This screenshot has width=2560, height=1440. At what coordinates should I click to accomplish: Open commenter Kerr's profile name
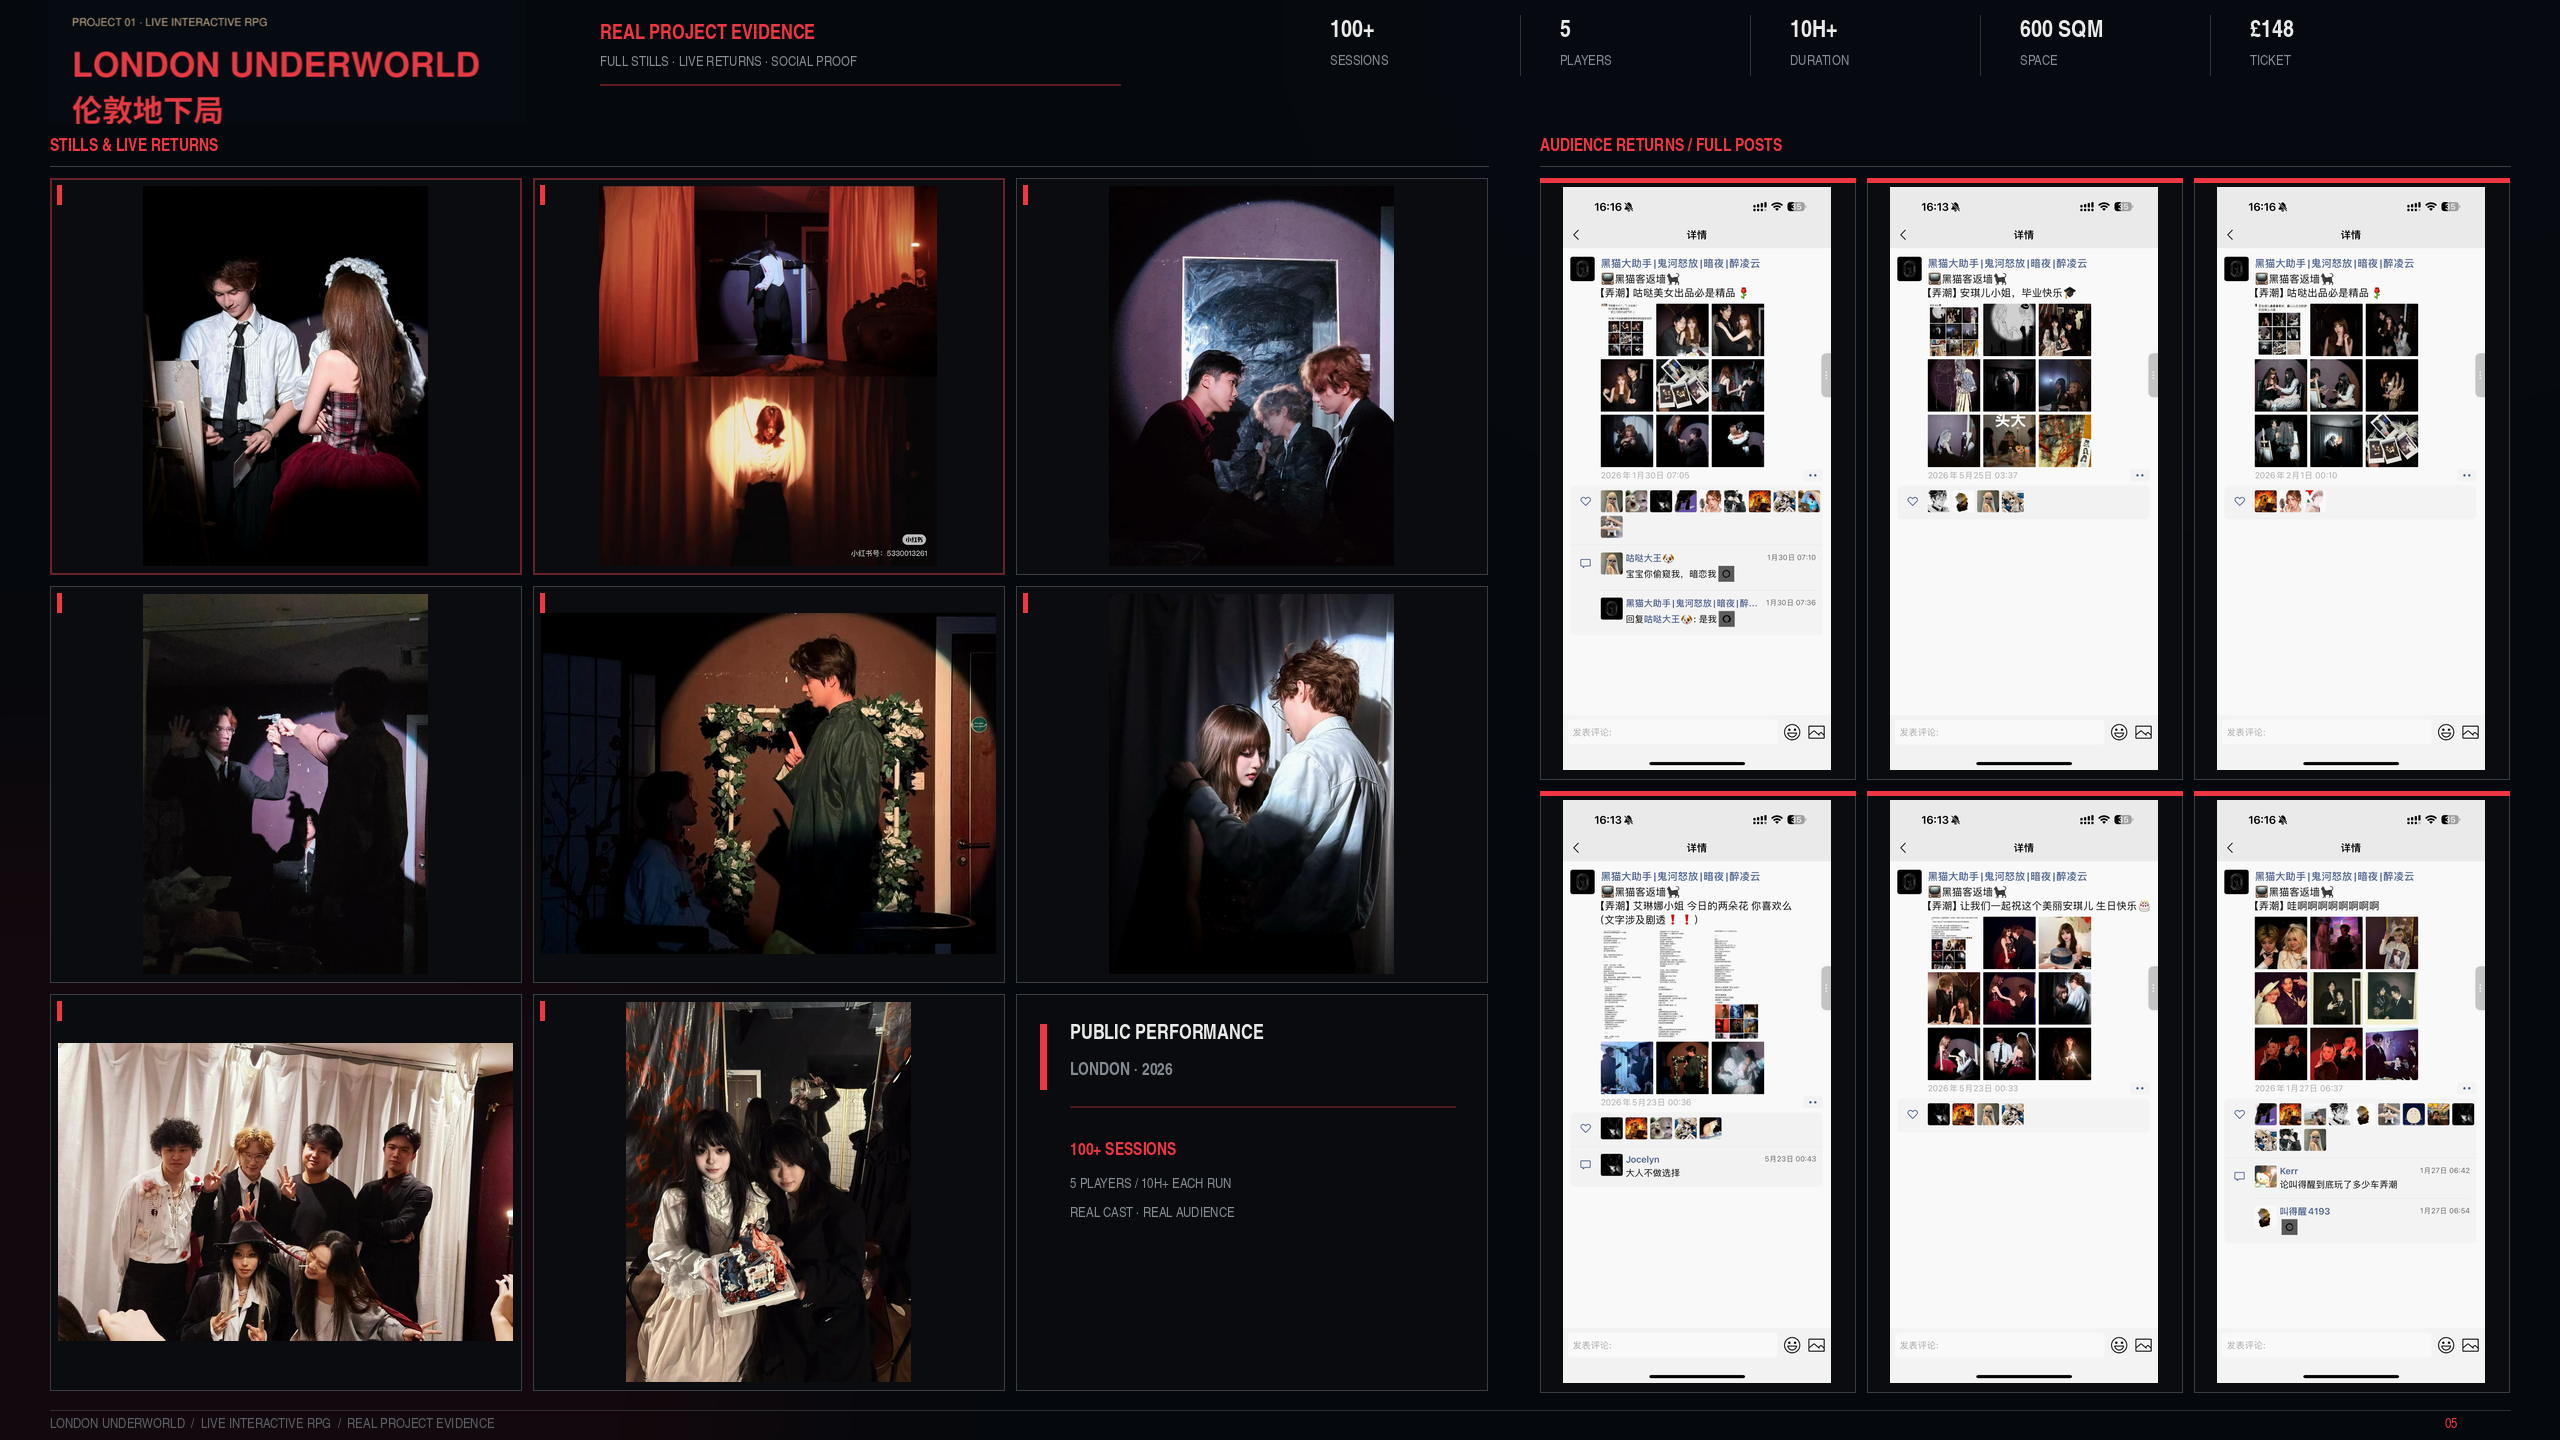pyautogui.click(x=2288, y=1171)
